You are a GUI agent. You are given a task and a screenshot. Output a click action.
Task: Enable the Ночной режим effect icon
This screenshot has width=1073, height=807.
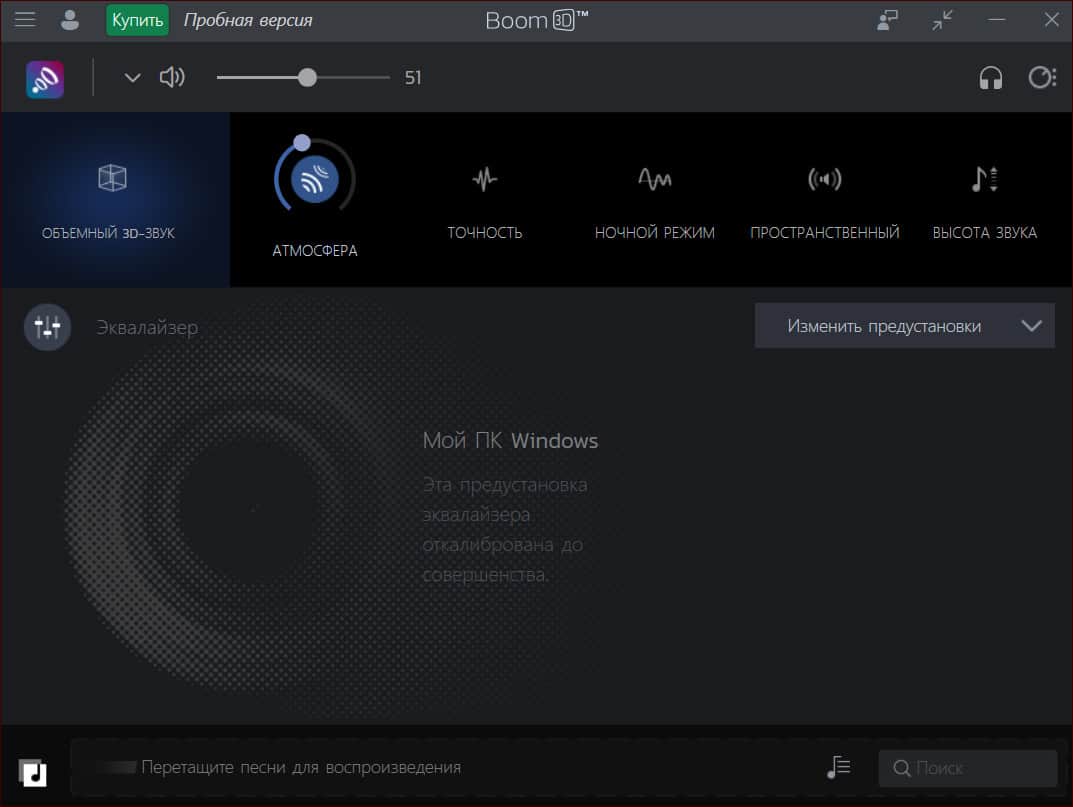[x=655, y=179]
